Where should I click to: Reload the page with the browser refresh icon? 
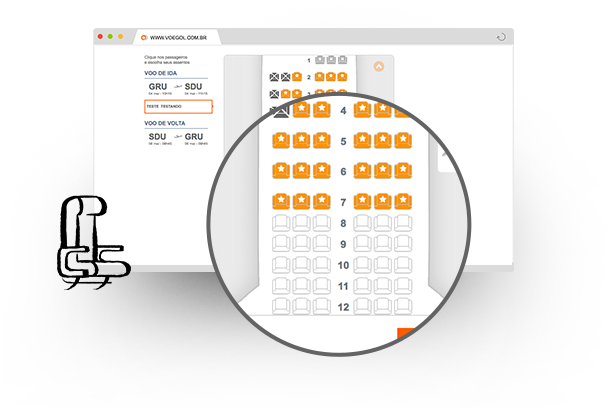(x=500, y=37)
